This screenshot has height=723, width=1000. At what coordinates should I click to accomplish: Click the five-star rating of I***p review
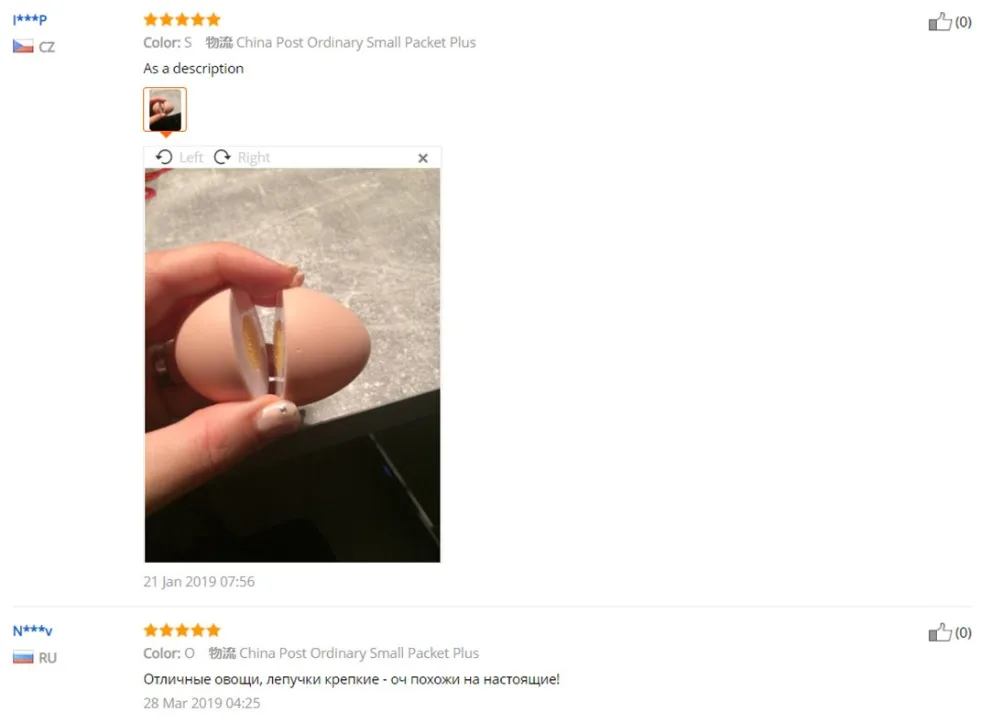point(182,20)
